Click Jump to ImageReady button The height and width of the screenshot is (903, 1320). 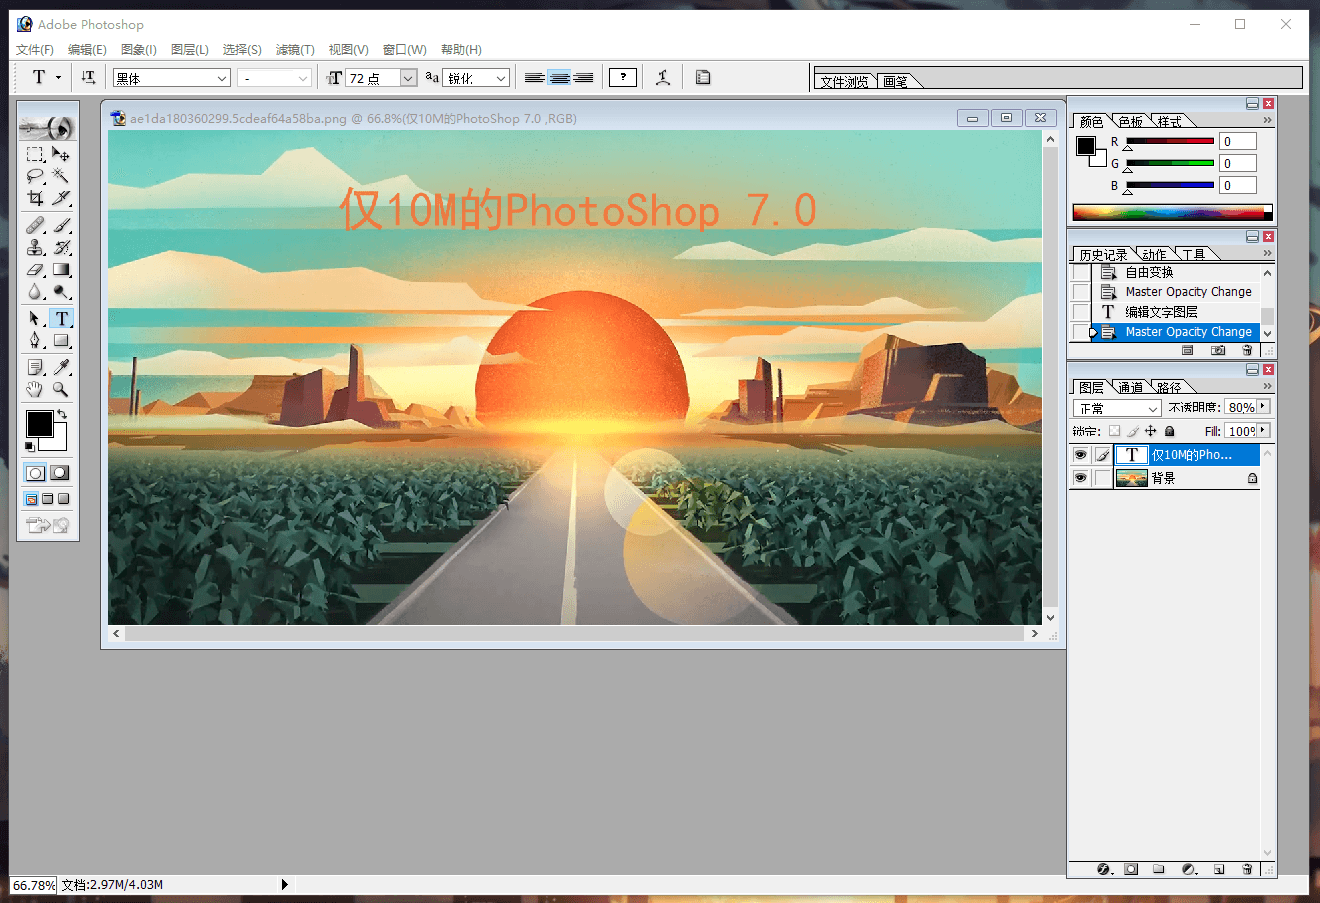(48, 525)
